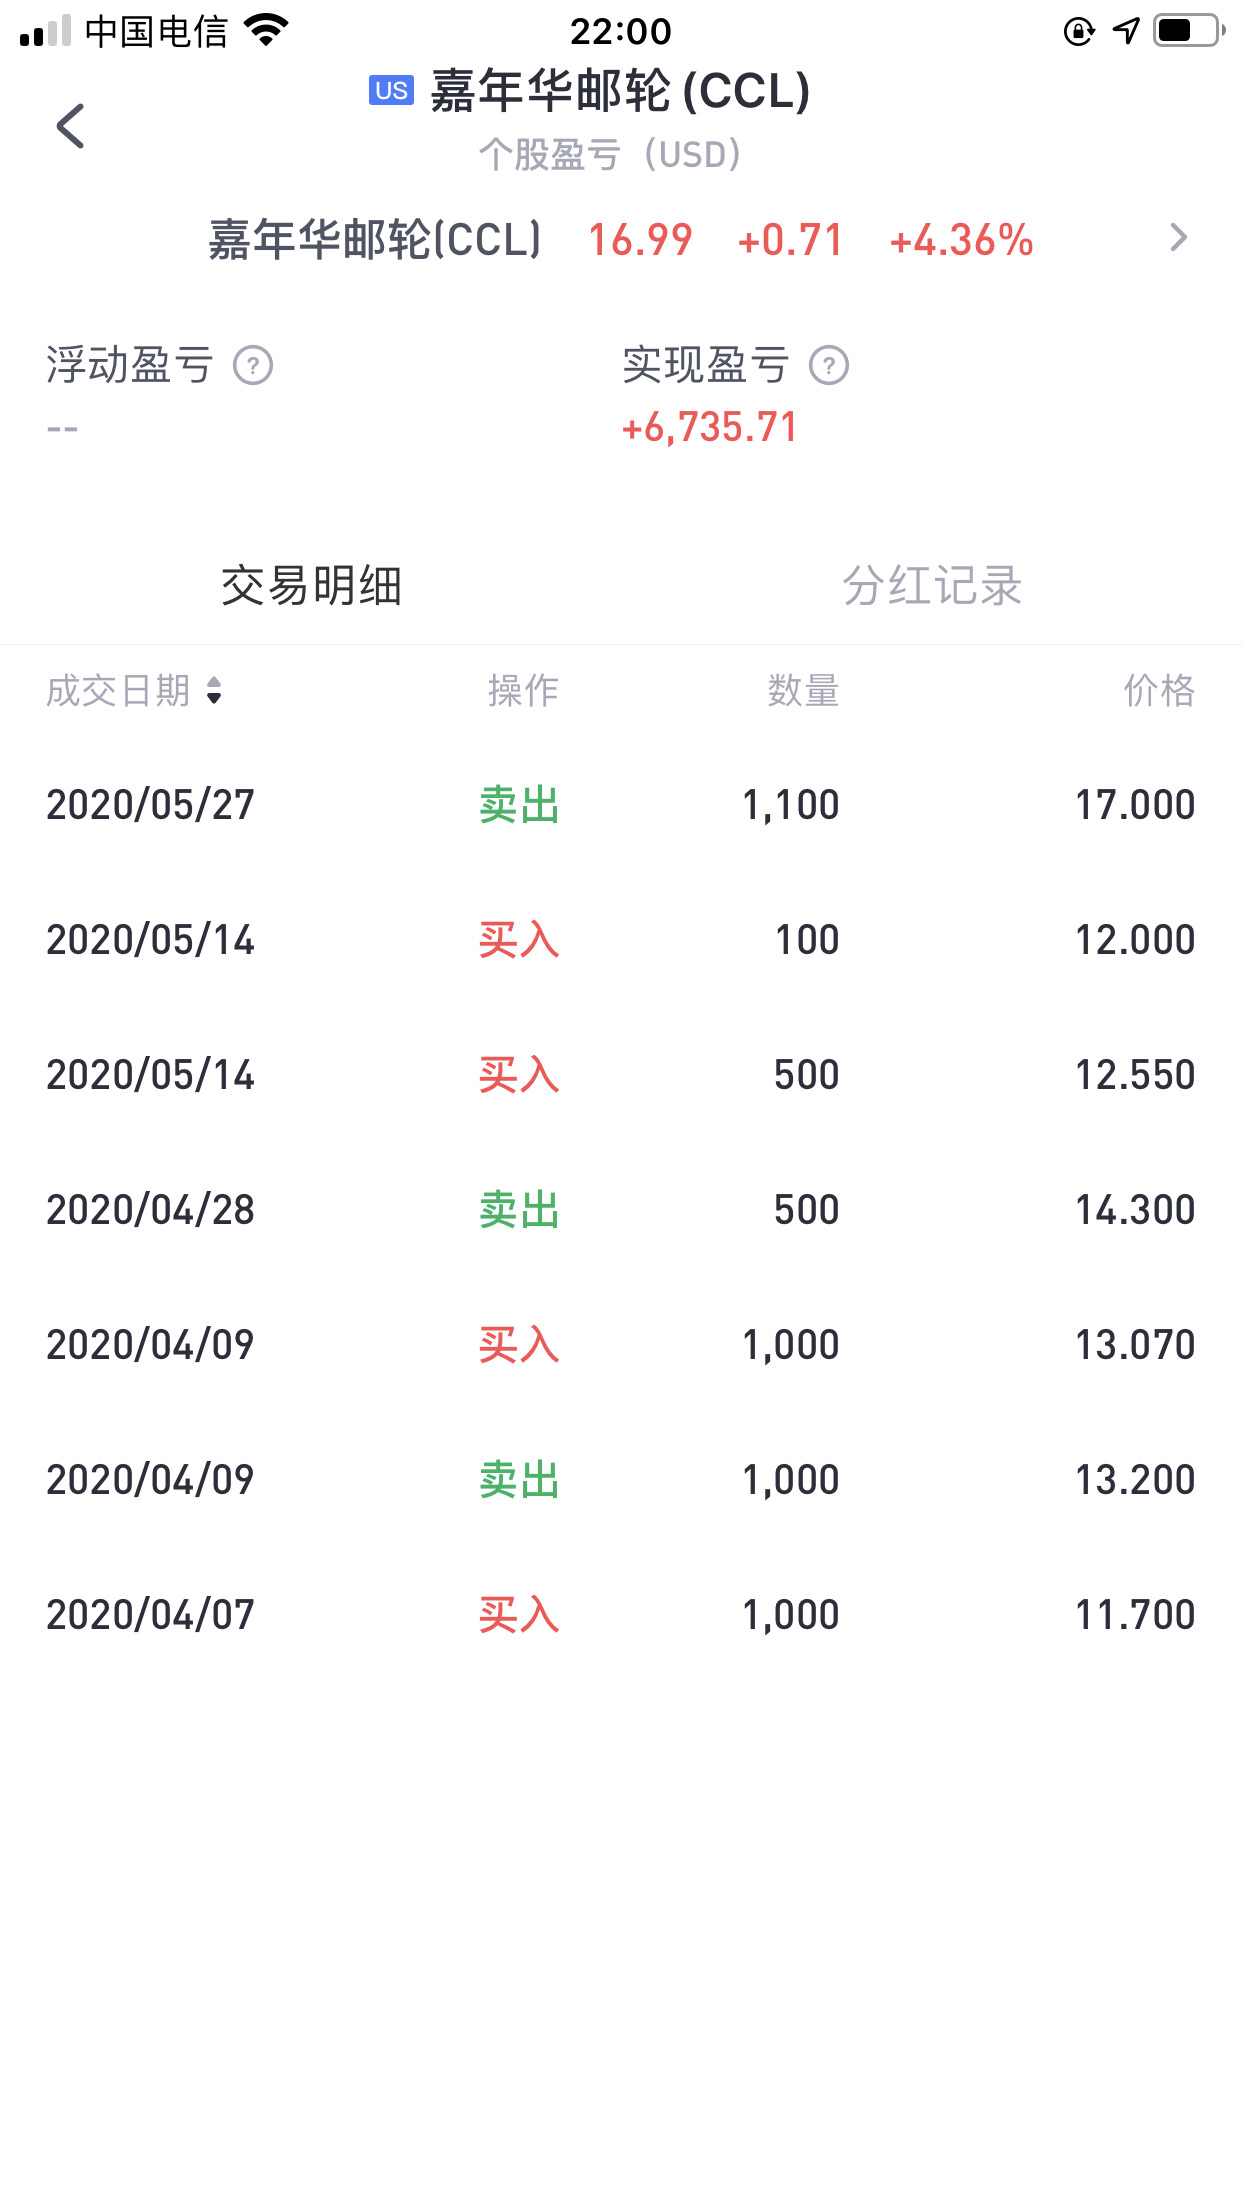This screenshot has height=2208, width=1242.
Task: Tap the battery icon in status bar
Action: click(1189, 30)
